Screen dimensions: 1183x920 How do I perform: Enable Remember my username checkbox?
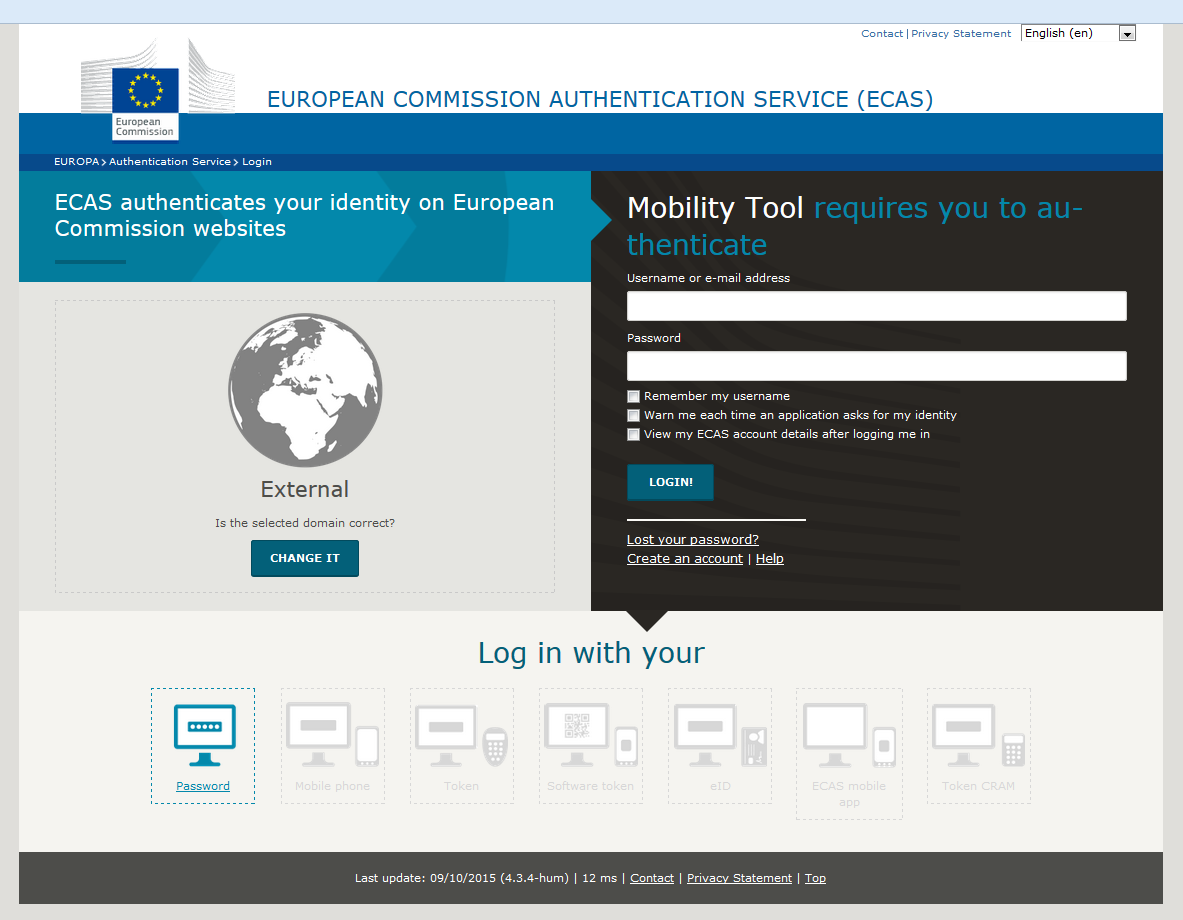pos(634,396)
